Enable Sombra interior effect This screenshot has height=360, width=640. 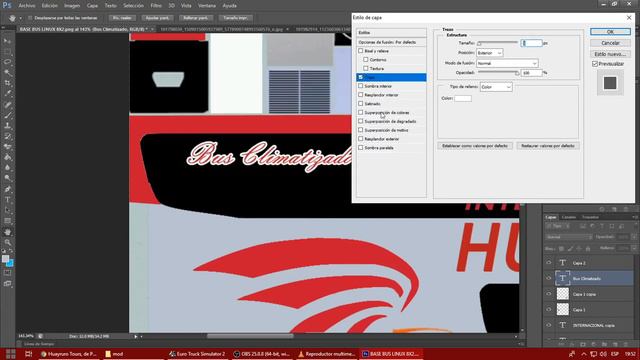360,86
